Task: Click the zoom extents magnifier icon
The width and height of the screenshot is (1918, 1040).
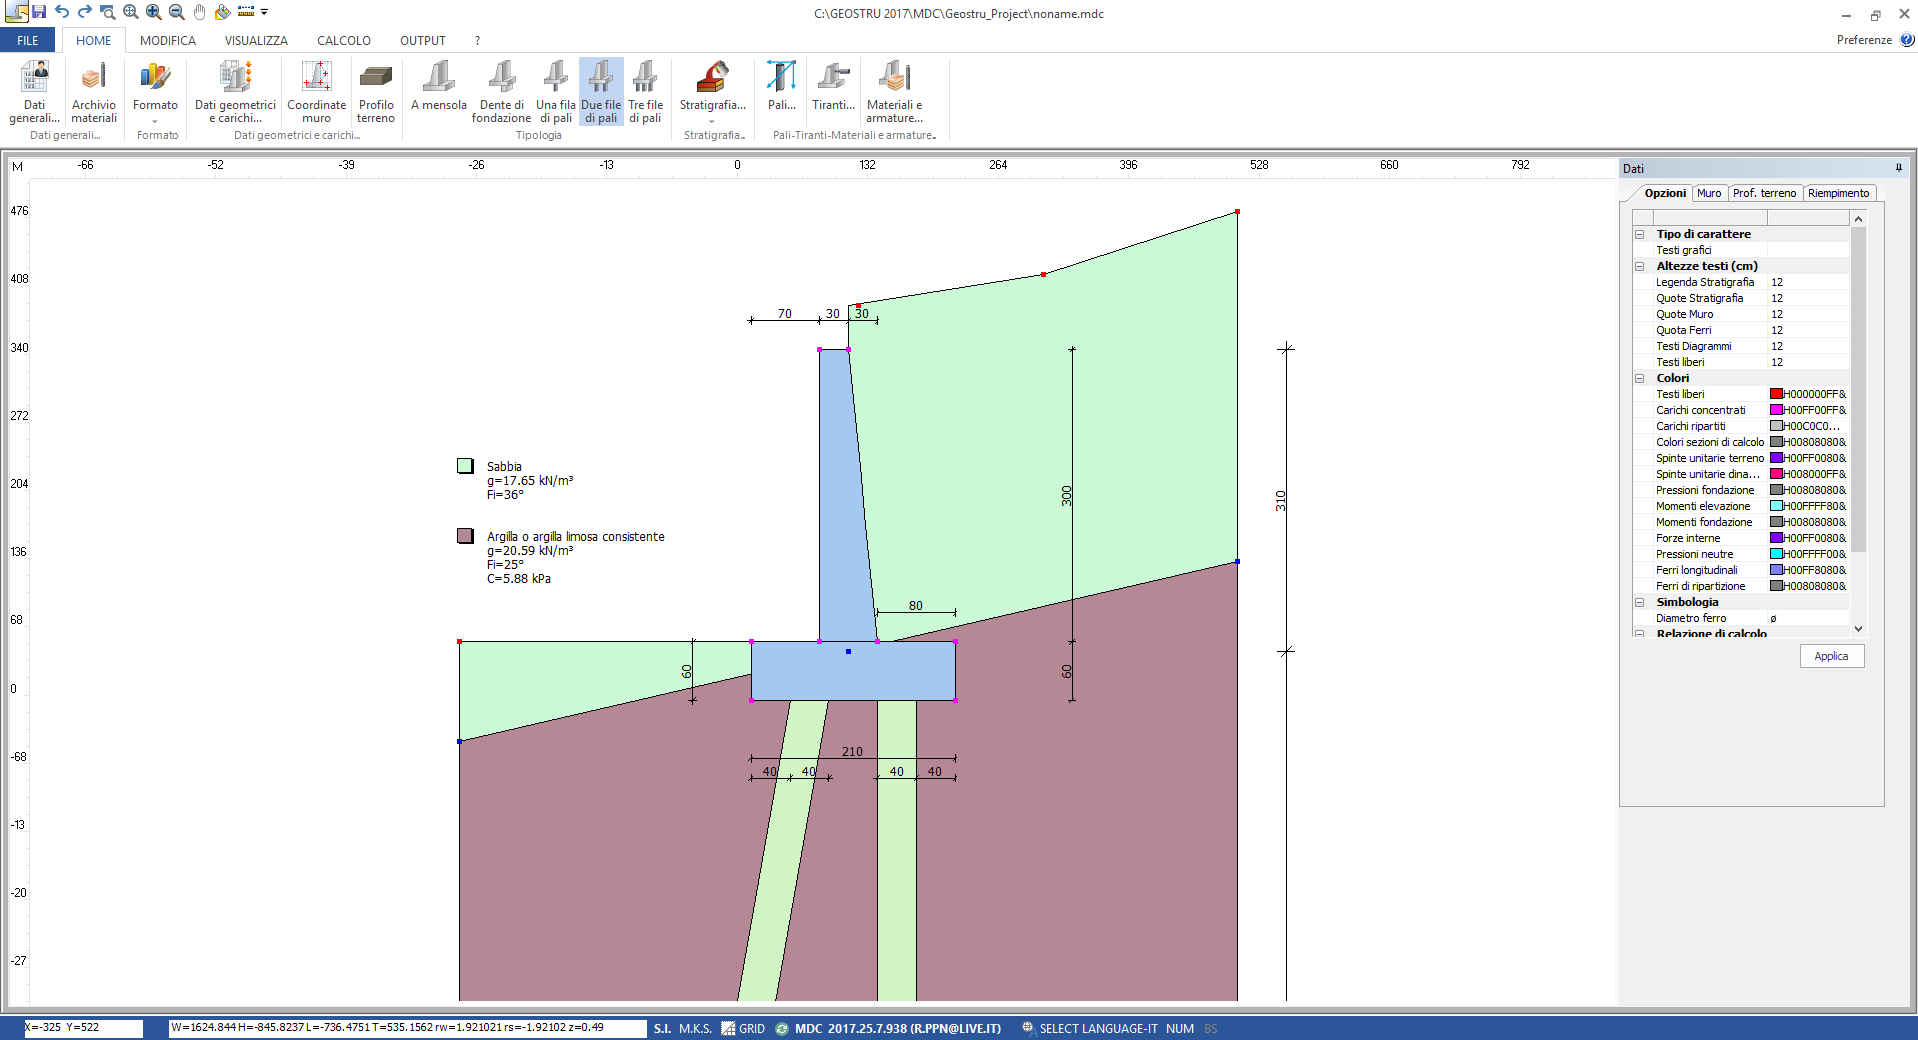Action: [x=131, y=12]
